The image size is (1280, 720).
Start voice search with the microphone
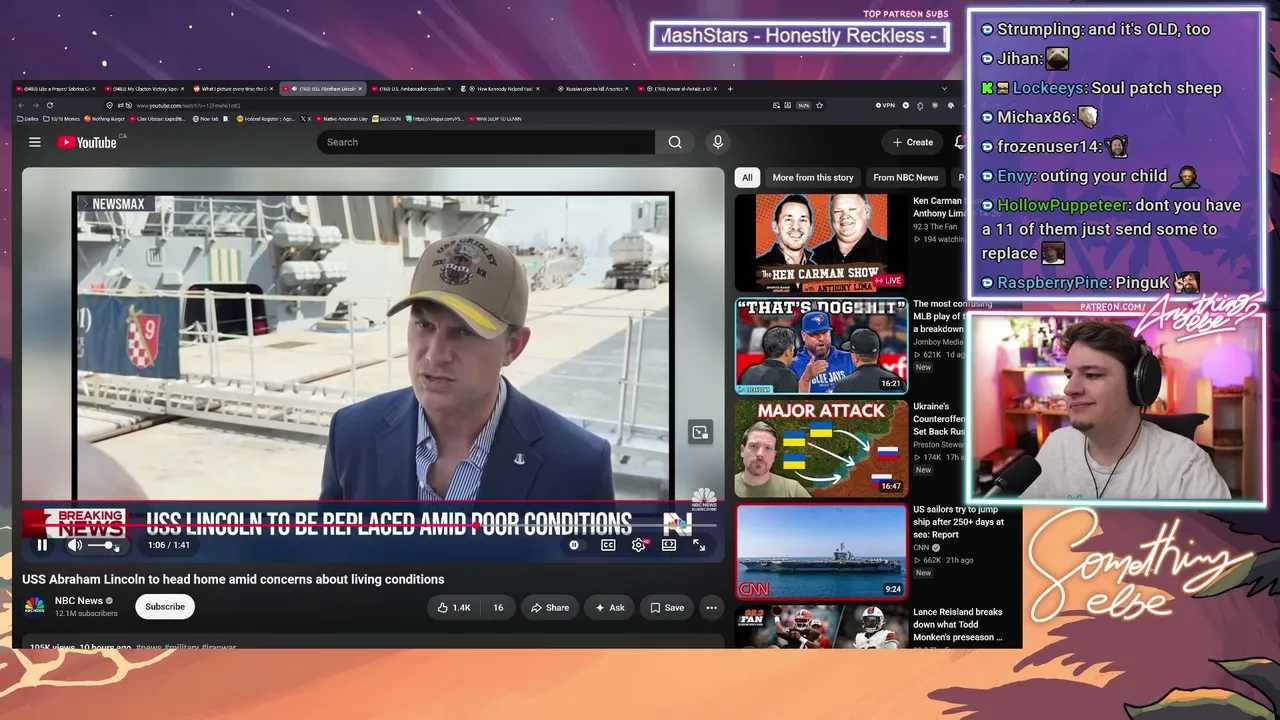[717, 142]
